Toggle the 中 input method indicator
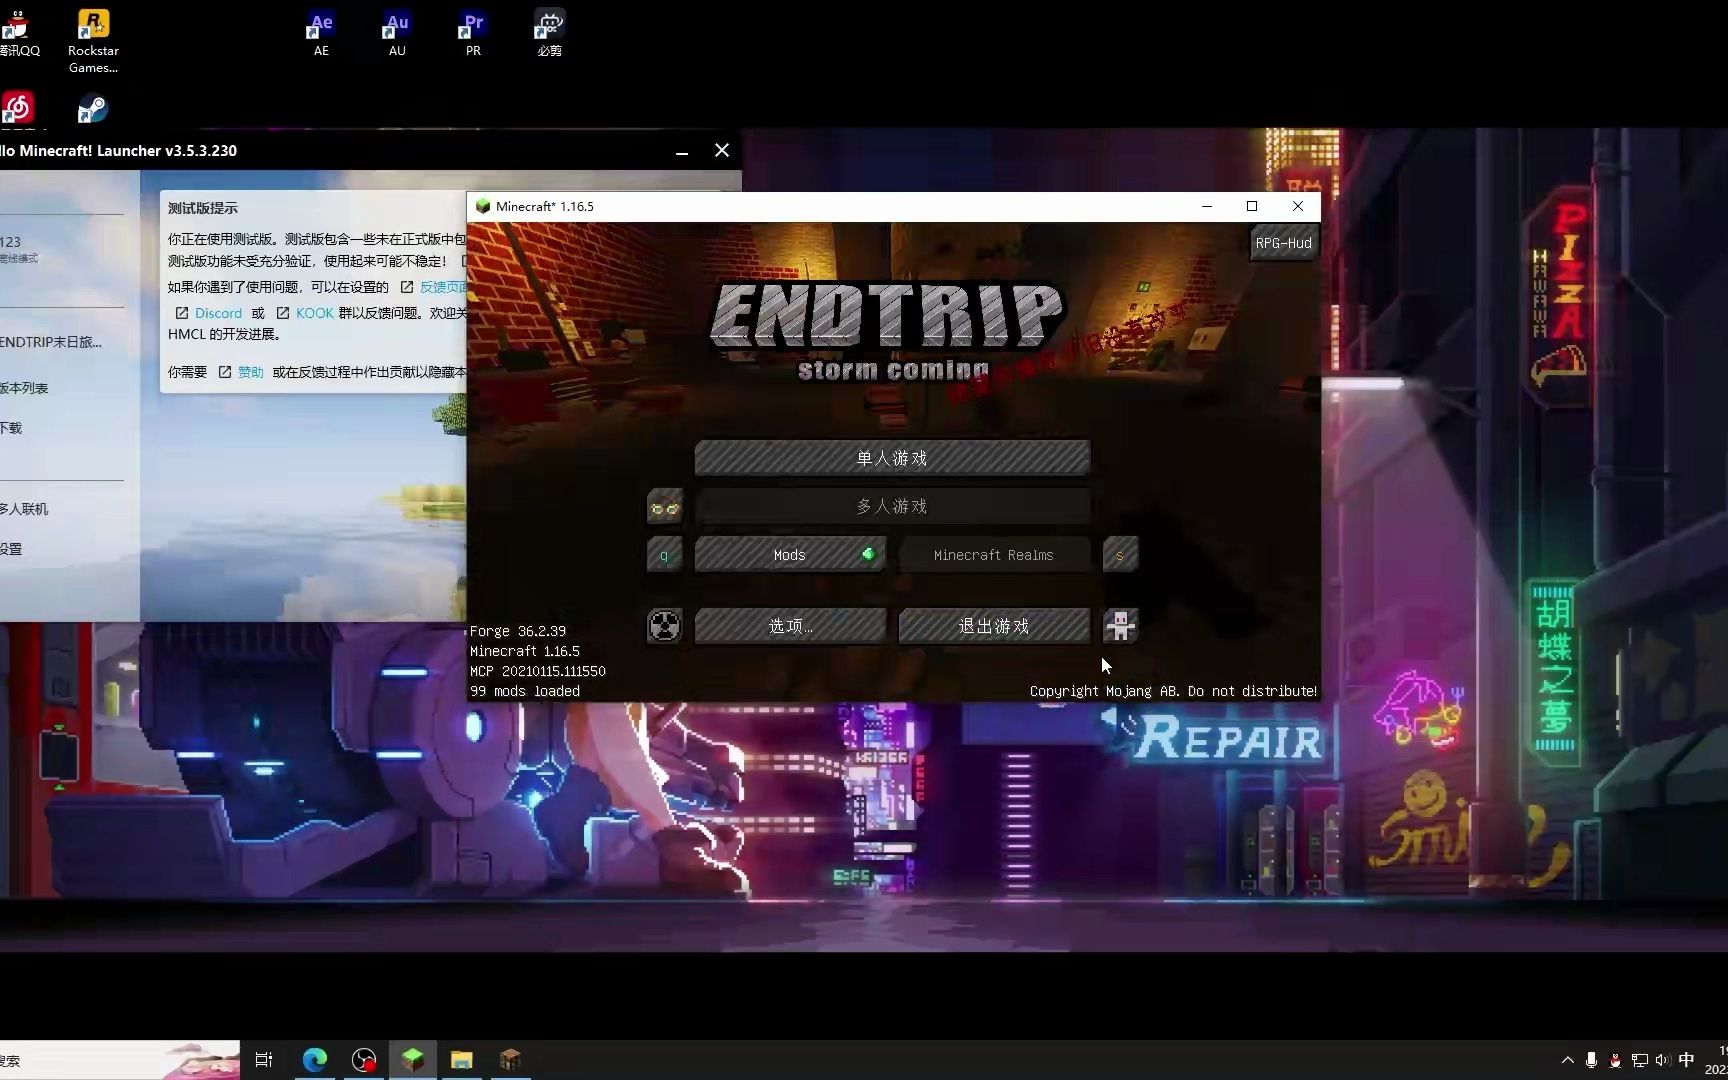Viewport: 1728px width, 1080px height. click(1686, 1060)
